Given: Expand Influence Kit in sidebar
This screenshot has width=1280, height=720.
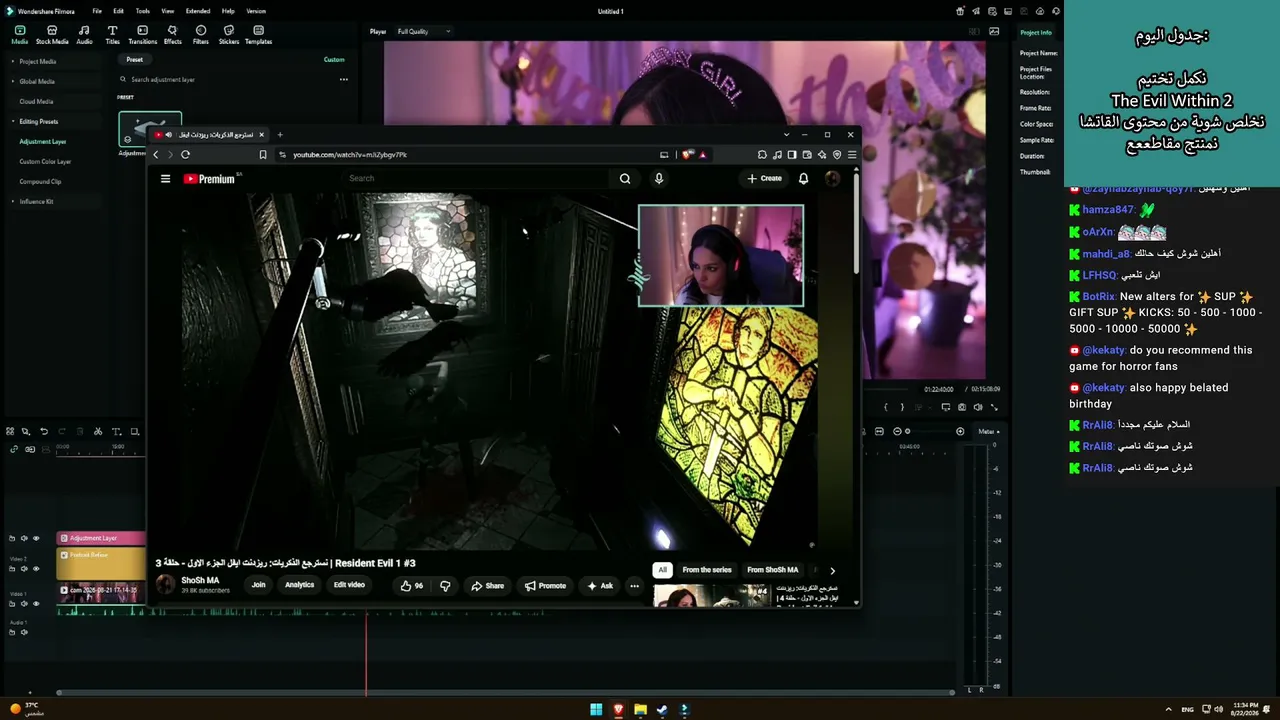Looking at the screenshot, I should tap(13, 202).
